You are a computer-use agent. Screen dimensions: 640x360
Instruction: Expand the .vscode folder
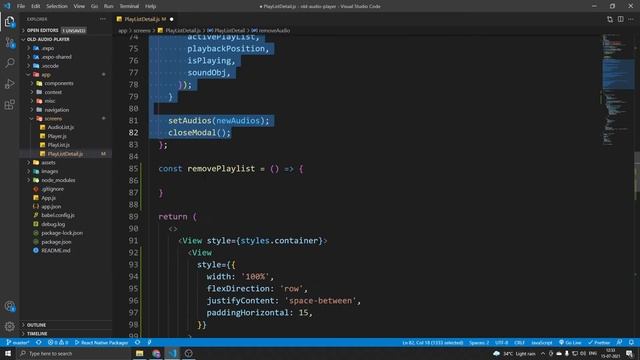[x=66, y=66]
